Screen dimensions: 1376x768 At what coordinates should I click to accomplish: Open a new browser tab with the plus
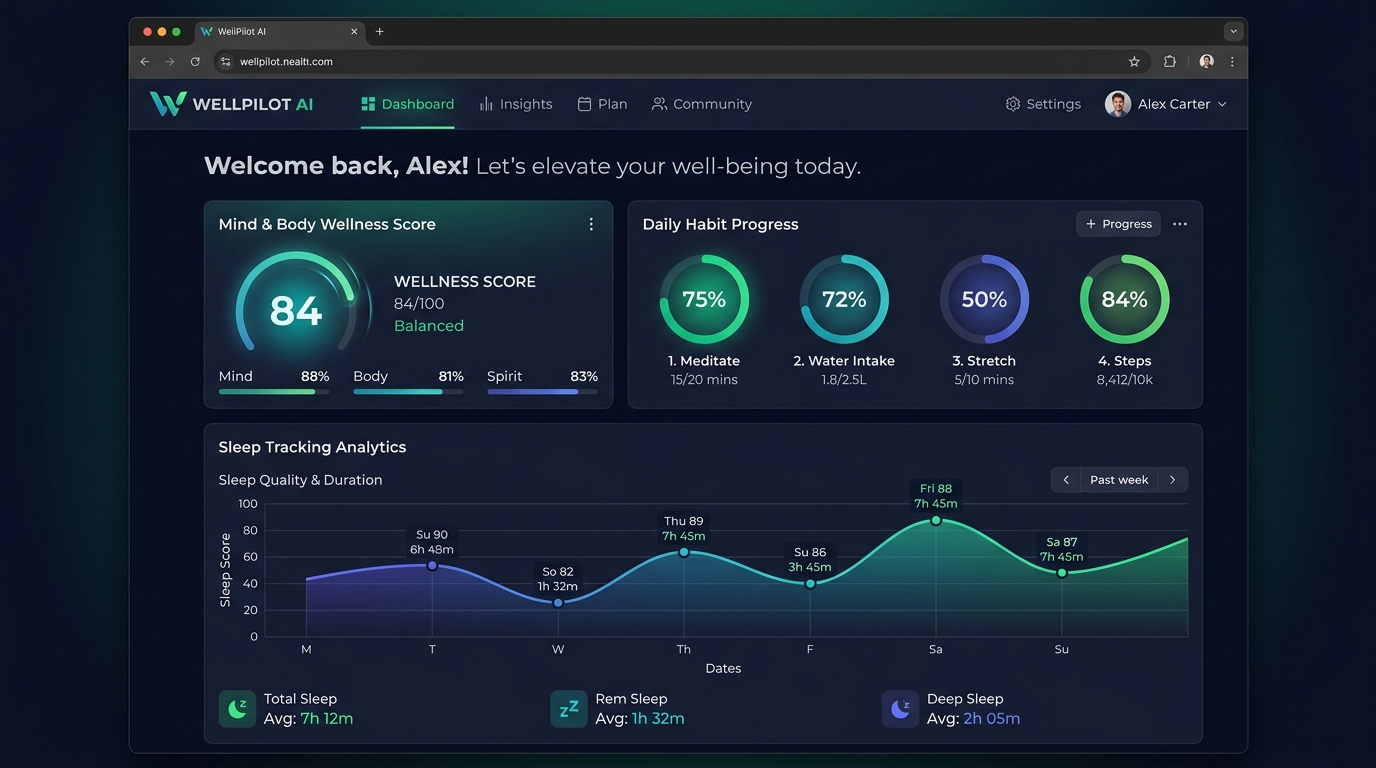379,32
